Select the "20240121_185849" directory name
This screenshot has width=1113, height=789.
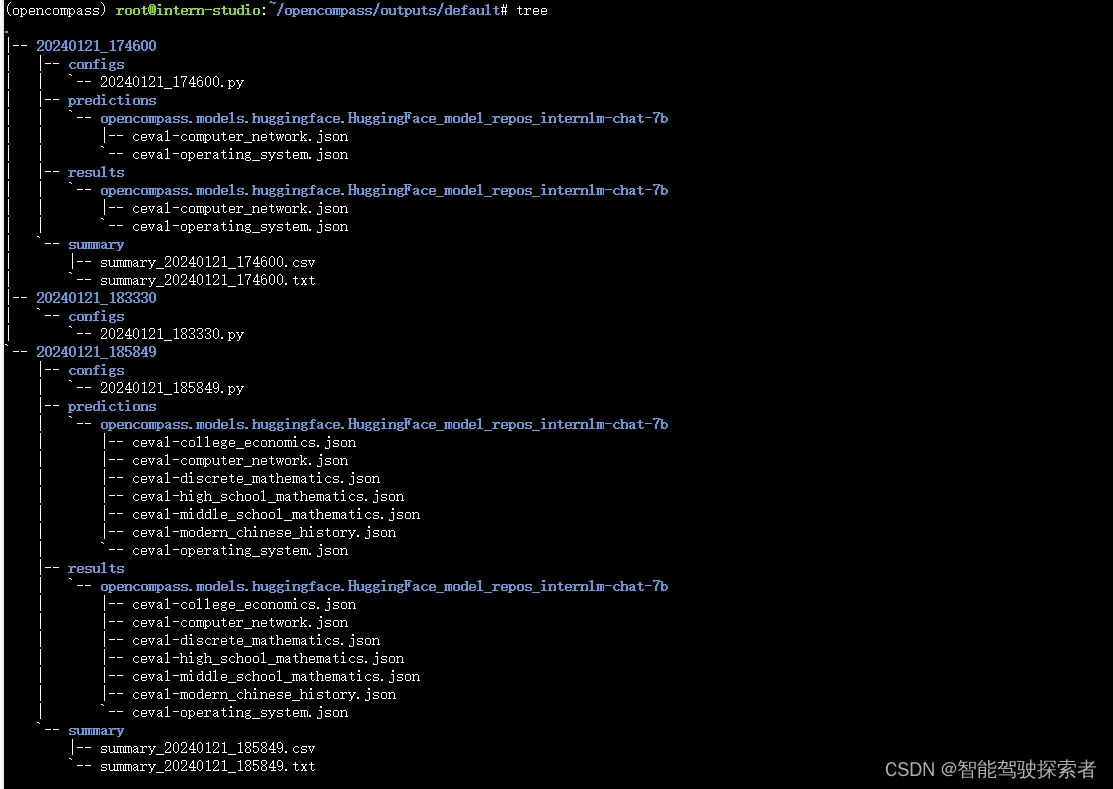coord(97,352)
